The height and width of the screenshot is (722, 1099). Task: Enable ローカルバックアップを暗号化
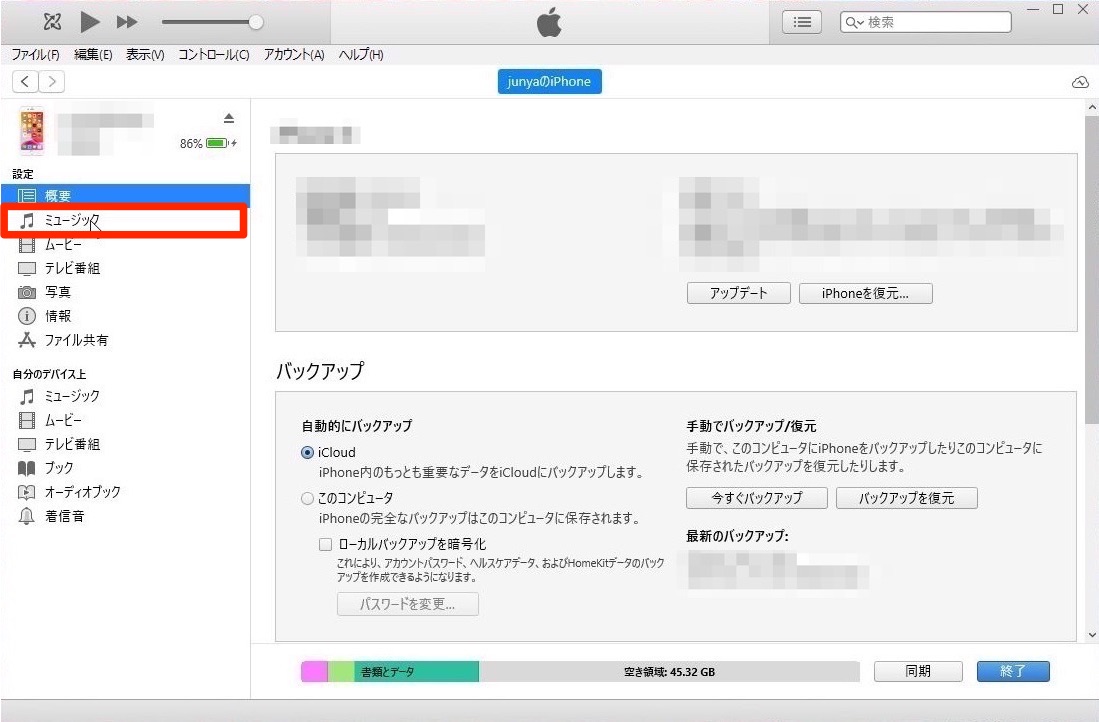(324, 543)
